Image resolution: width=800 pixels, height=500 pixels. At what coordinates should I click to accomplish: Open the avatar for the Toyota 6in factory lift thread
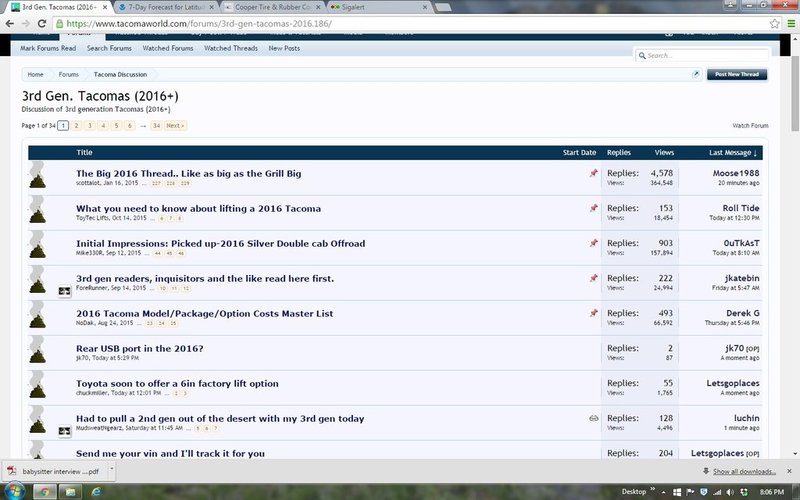click(37, 385)
